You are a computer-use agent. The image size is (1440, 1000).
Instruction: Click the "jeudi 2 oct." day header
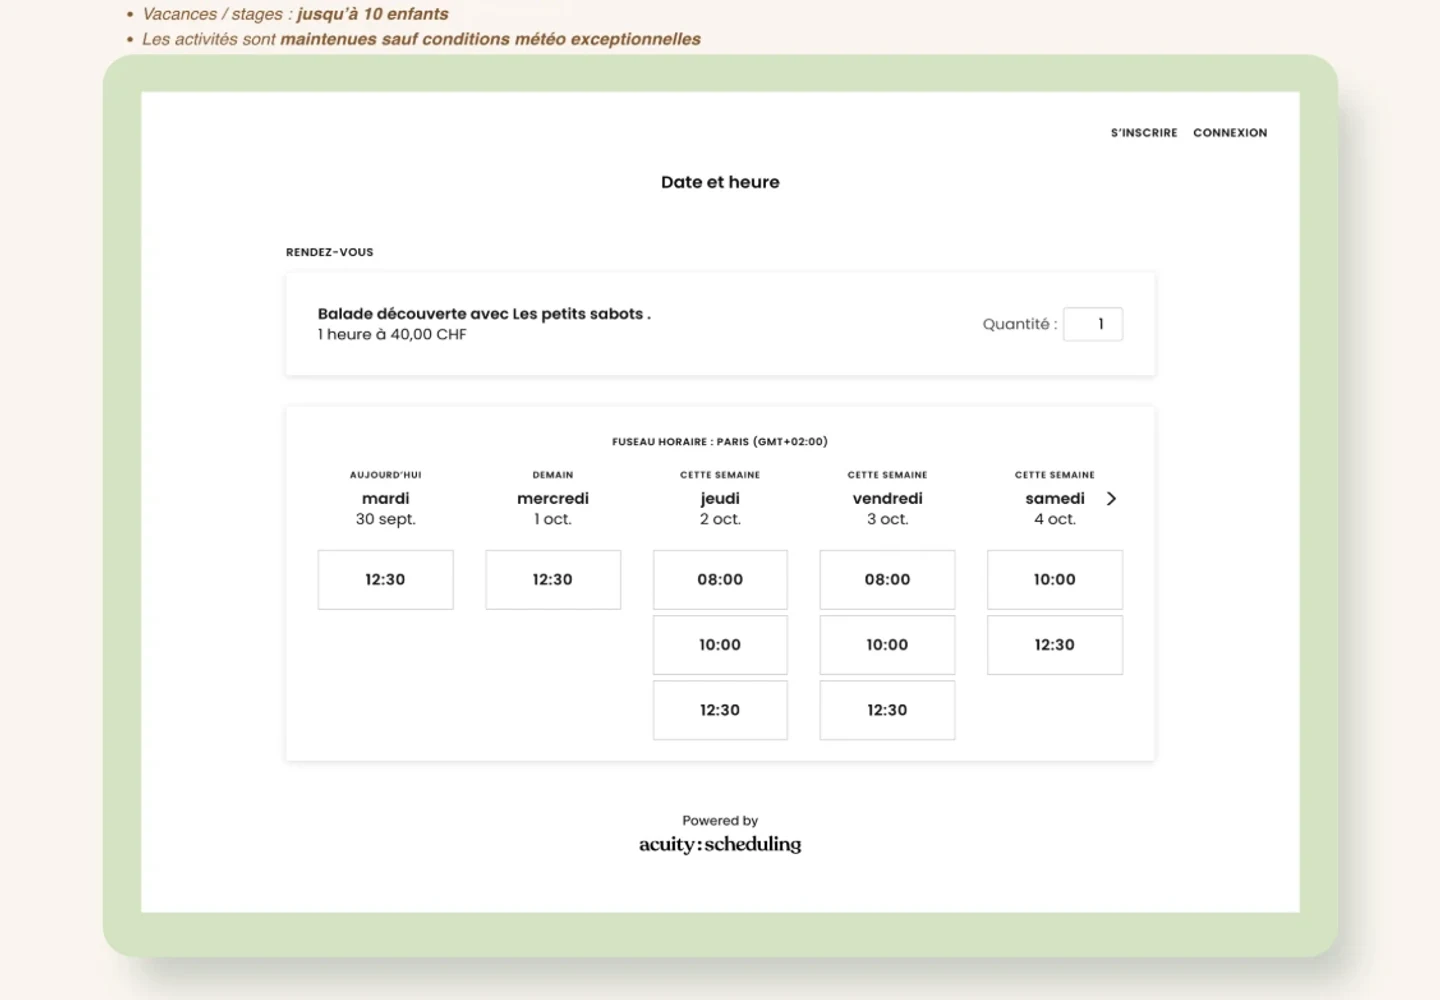(720, 508)
